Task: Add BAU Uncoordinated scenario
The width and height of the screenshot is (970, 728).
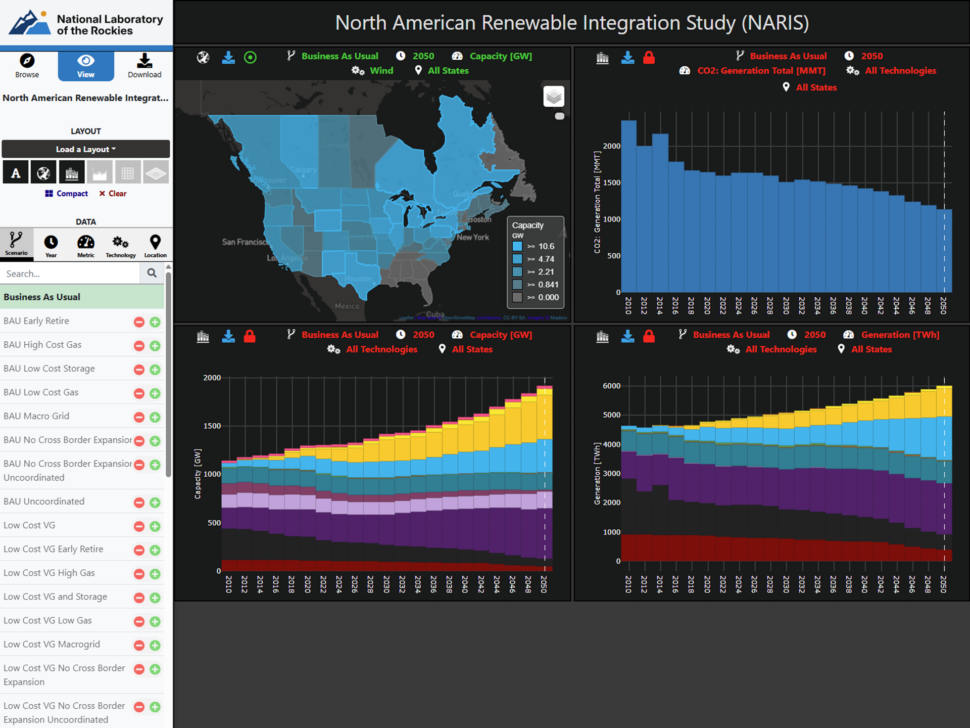Action: click(x=155, y=503)
